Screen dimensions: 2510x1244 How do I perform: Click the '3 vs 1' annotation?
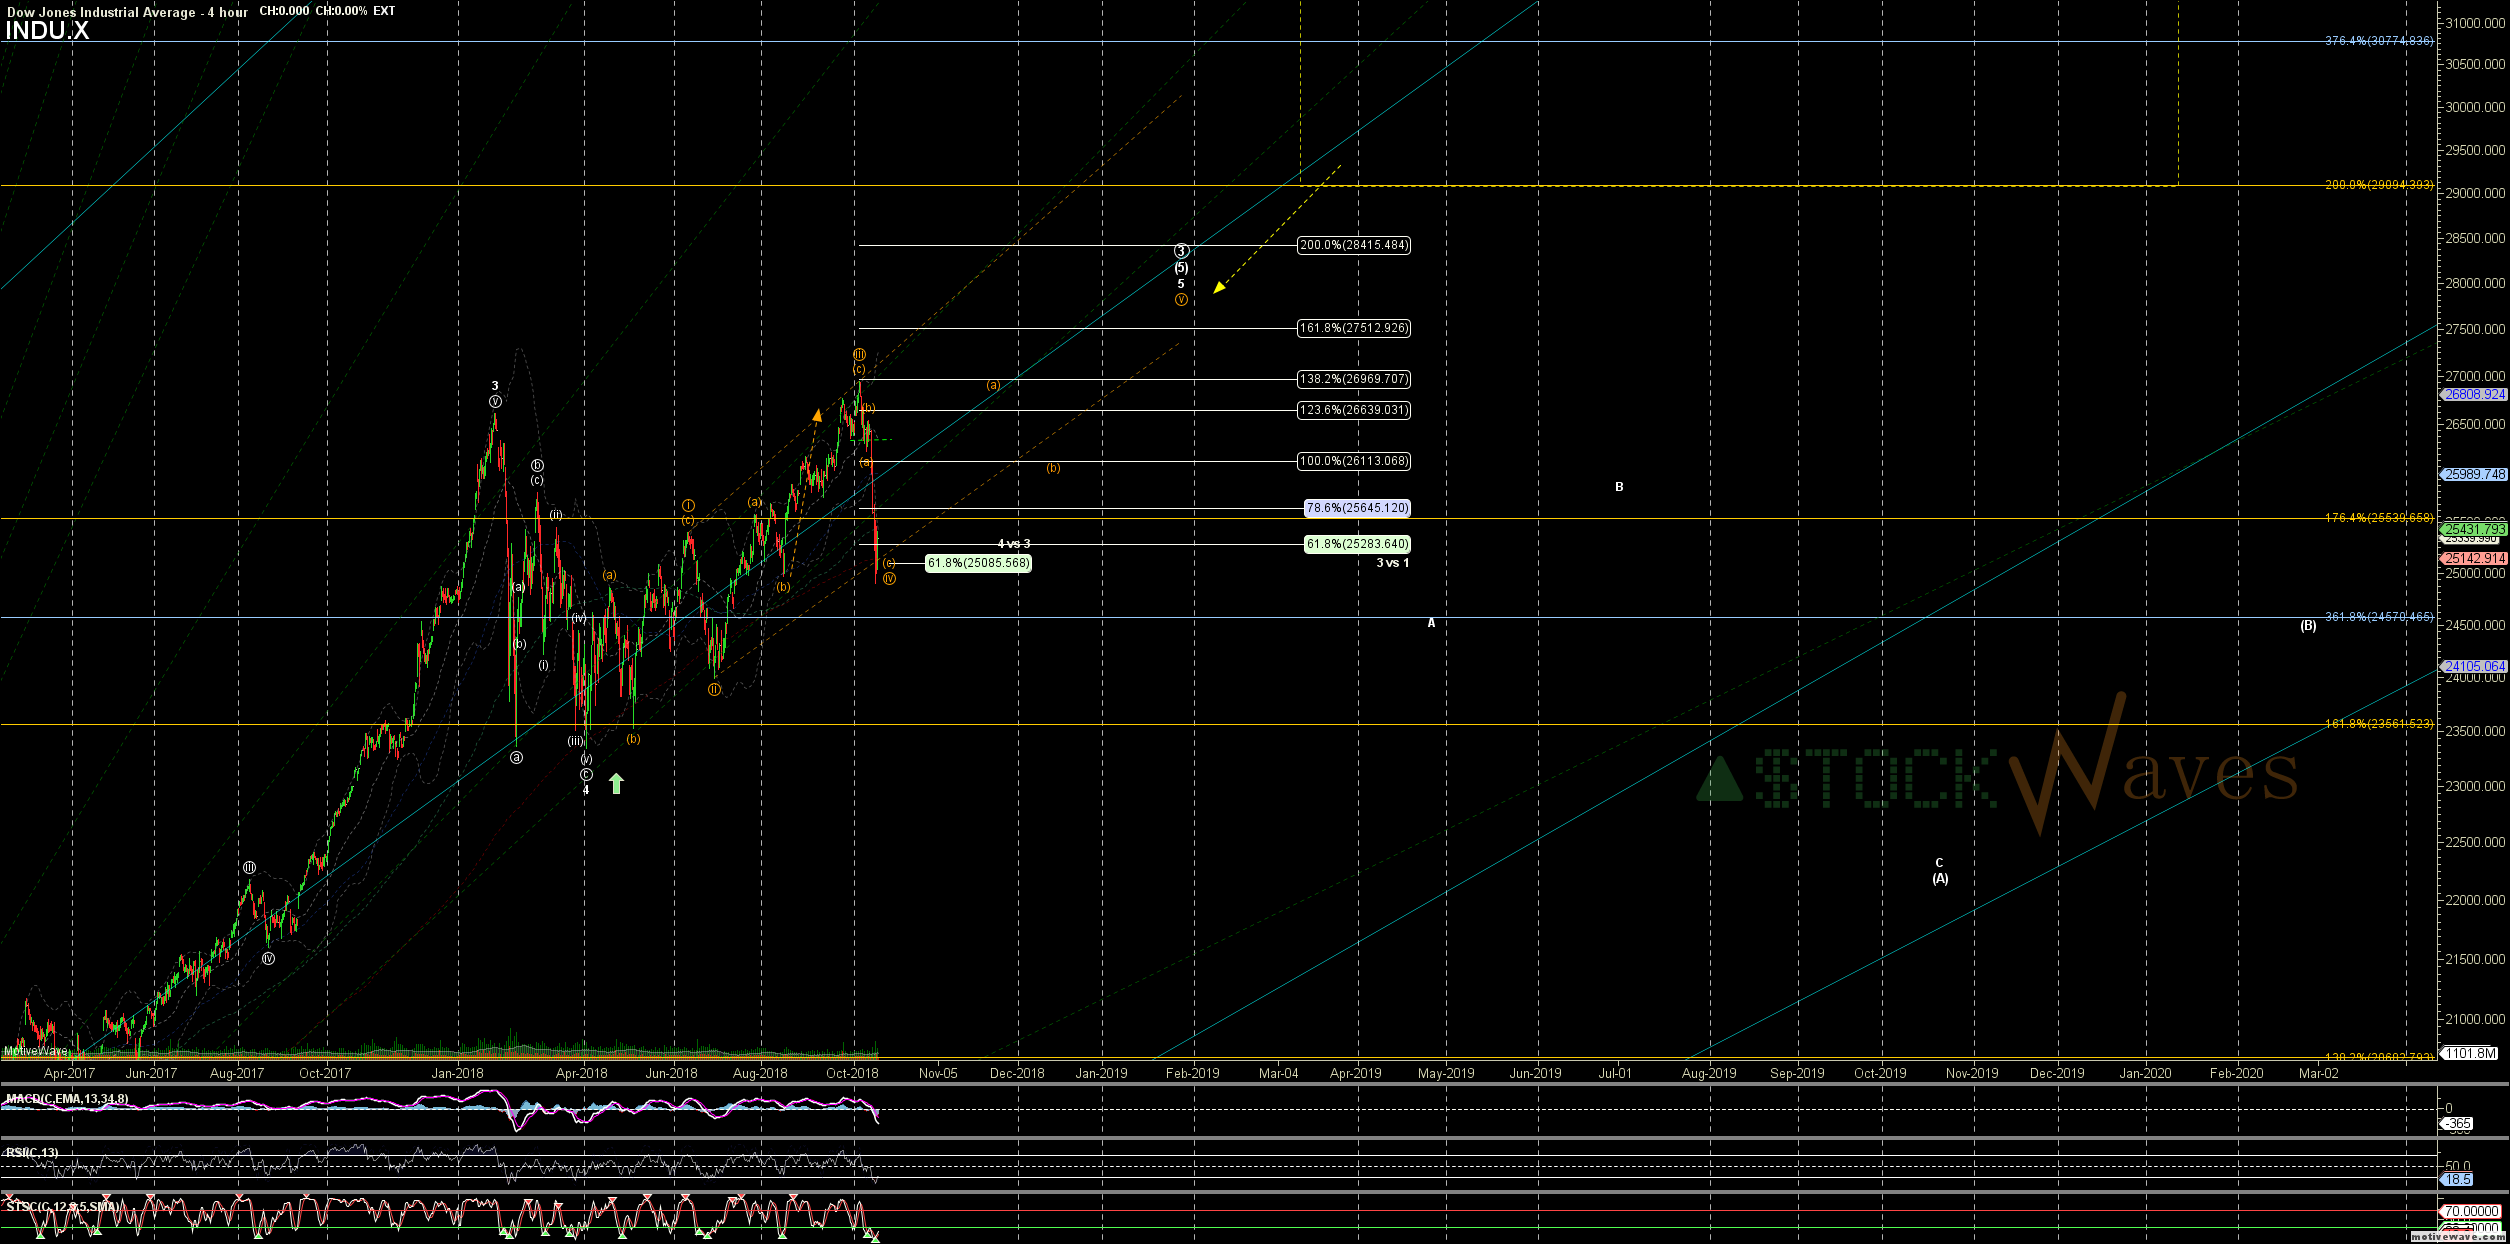(1393, 563)
